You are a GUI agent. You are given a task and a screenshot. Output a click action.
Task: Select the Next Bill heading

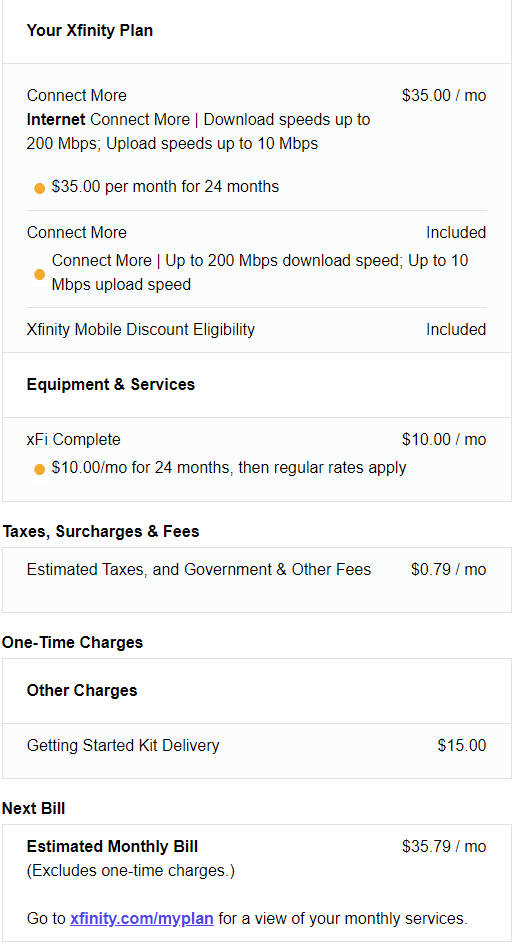click(34, 809)
